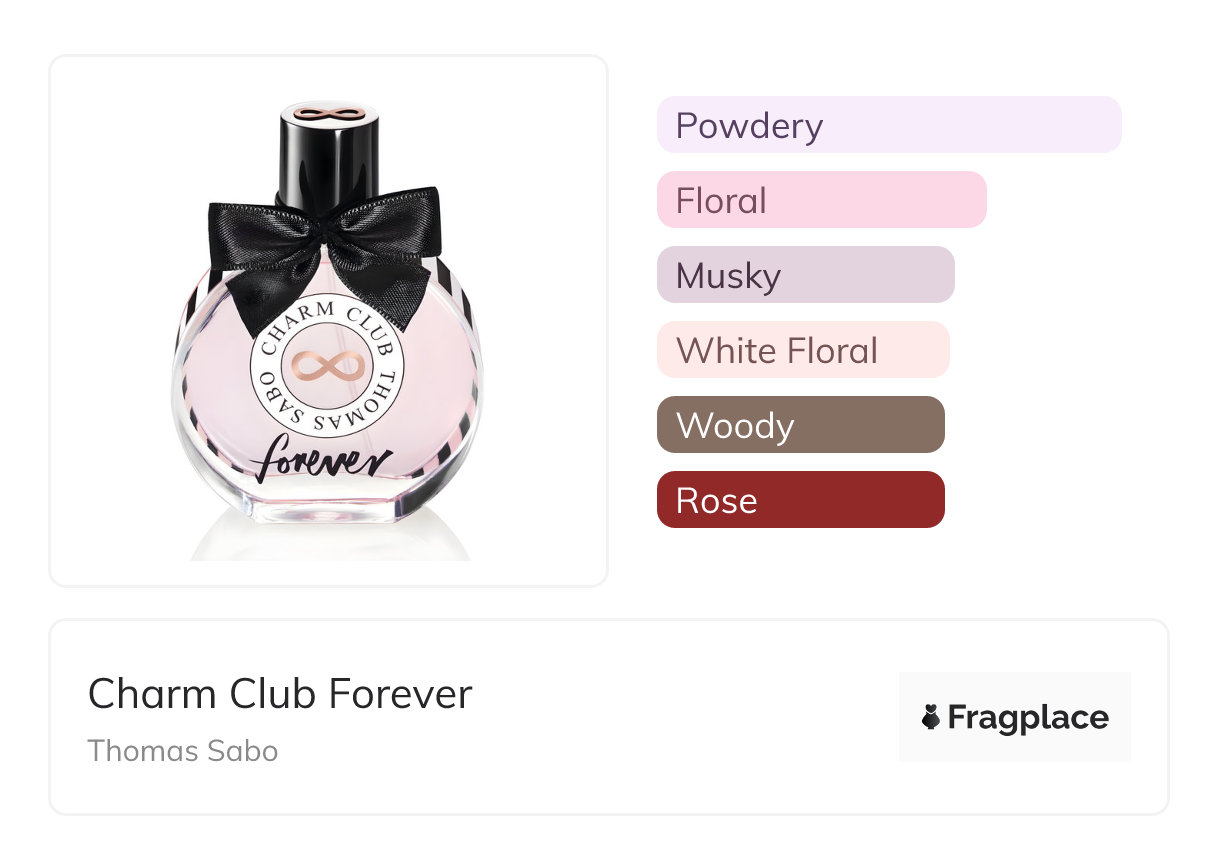Click the Powdery accord bar
Image resolution: width=1218 pixels, height=864 pixels.
tap(889, 125)
